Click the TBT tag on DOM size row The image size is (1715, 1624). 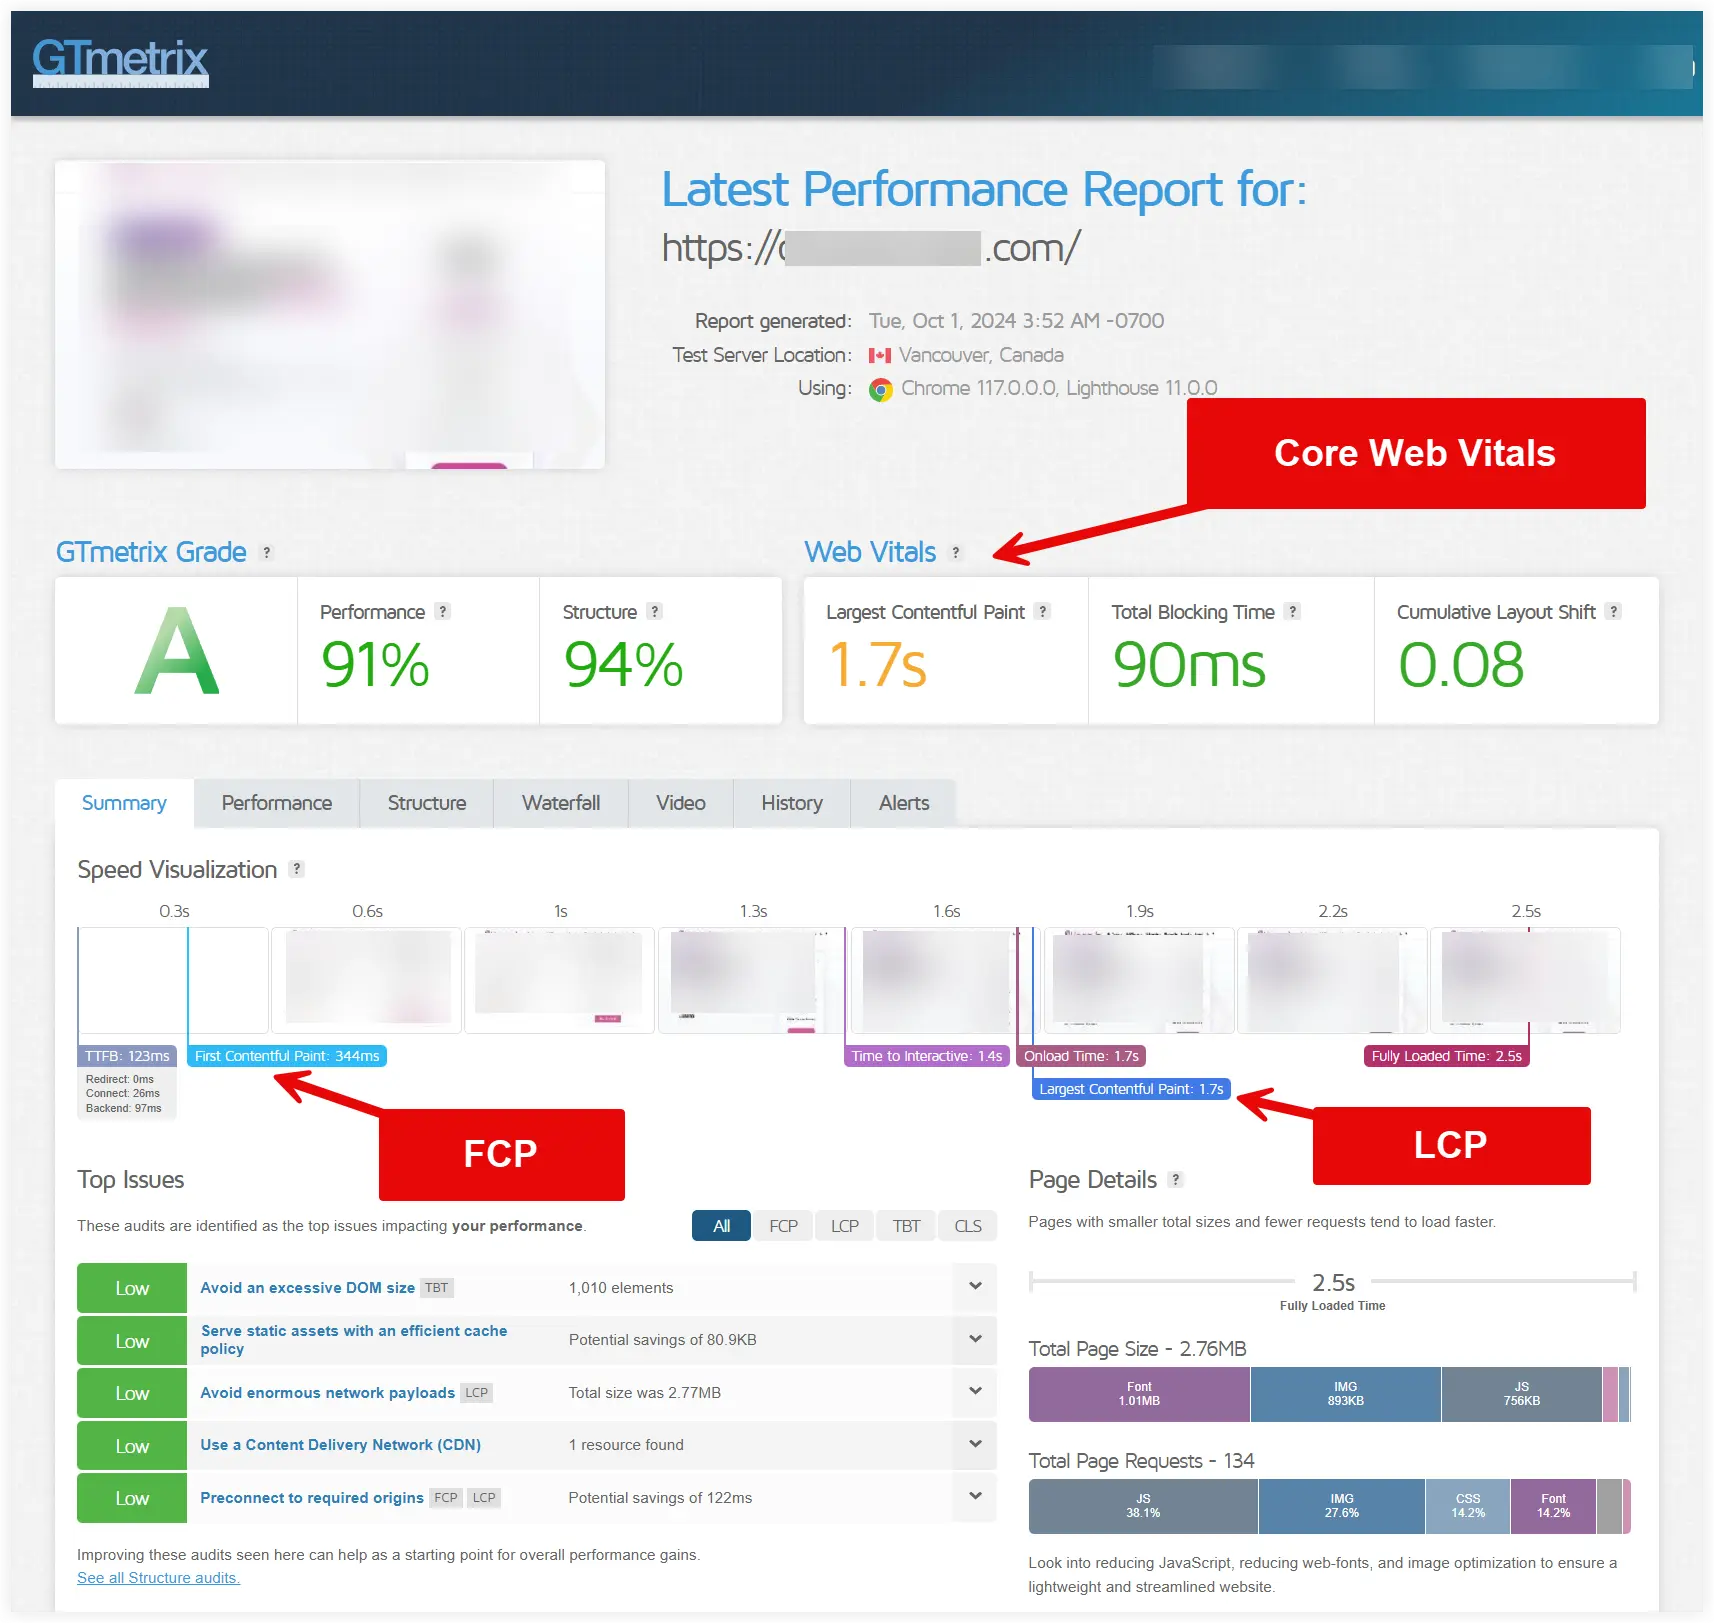tap(437, 1288)
